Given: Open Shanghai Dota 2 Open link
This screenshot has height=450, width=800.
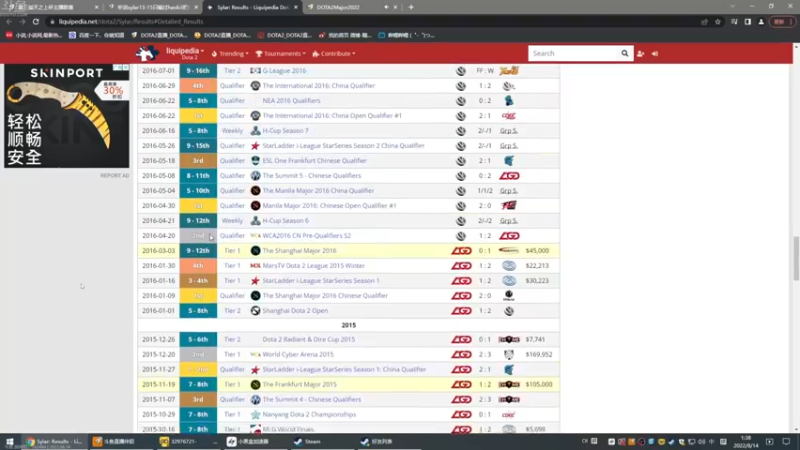Looking at the screenshot, I should coord(295,311).
